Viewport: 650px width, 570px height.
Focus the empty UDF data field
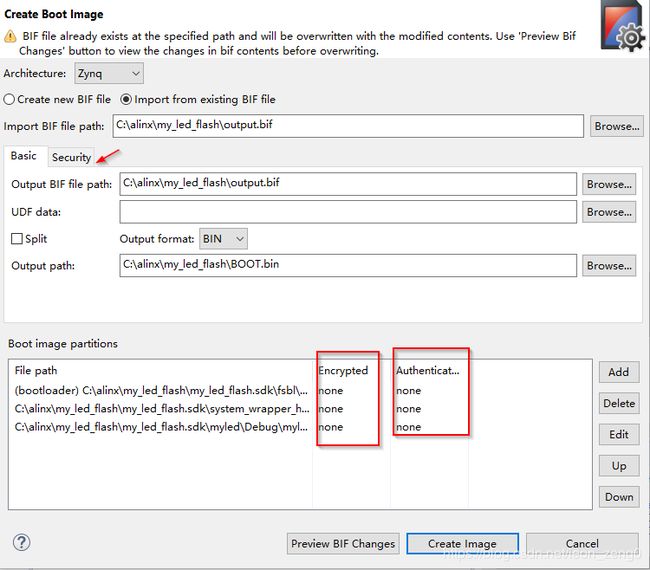pos(348,212)
